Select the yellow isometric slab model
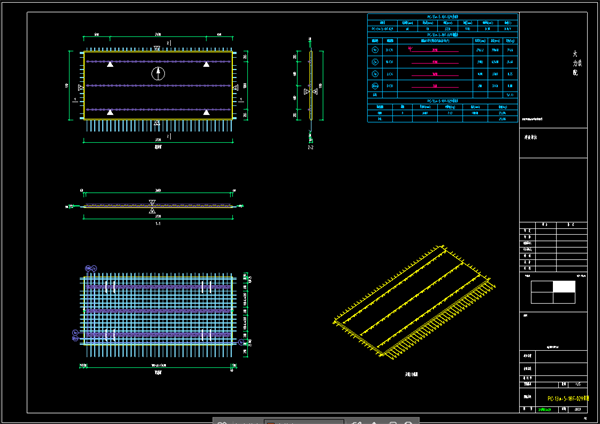 click(414, 302)
